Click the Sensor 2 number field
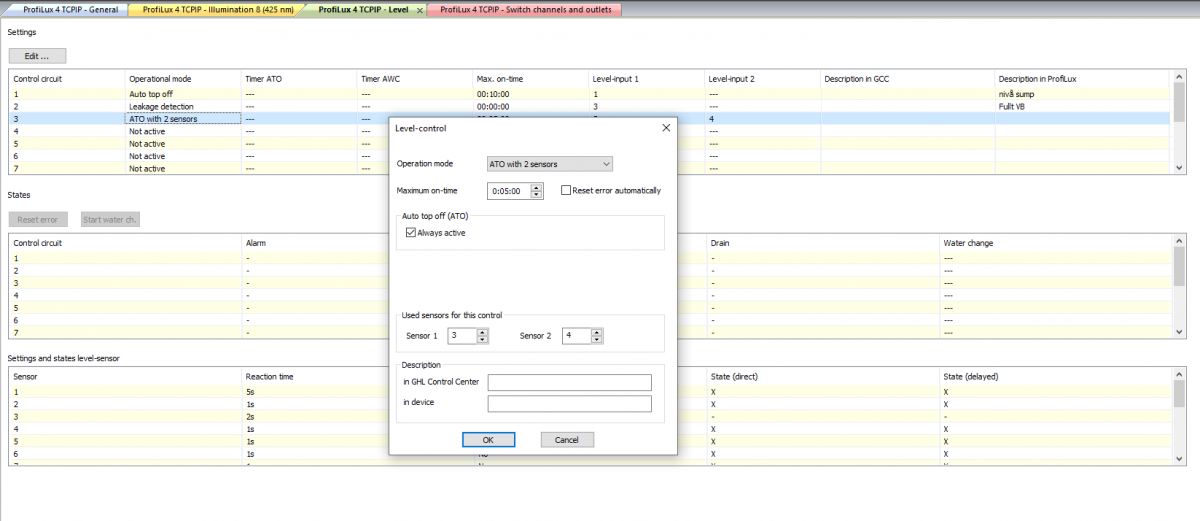 577,336
